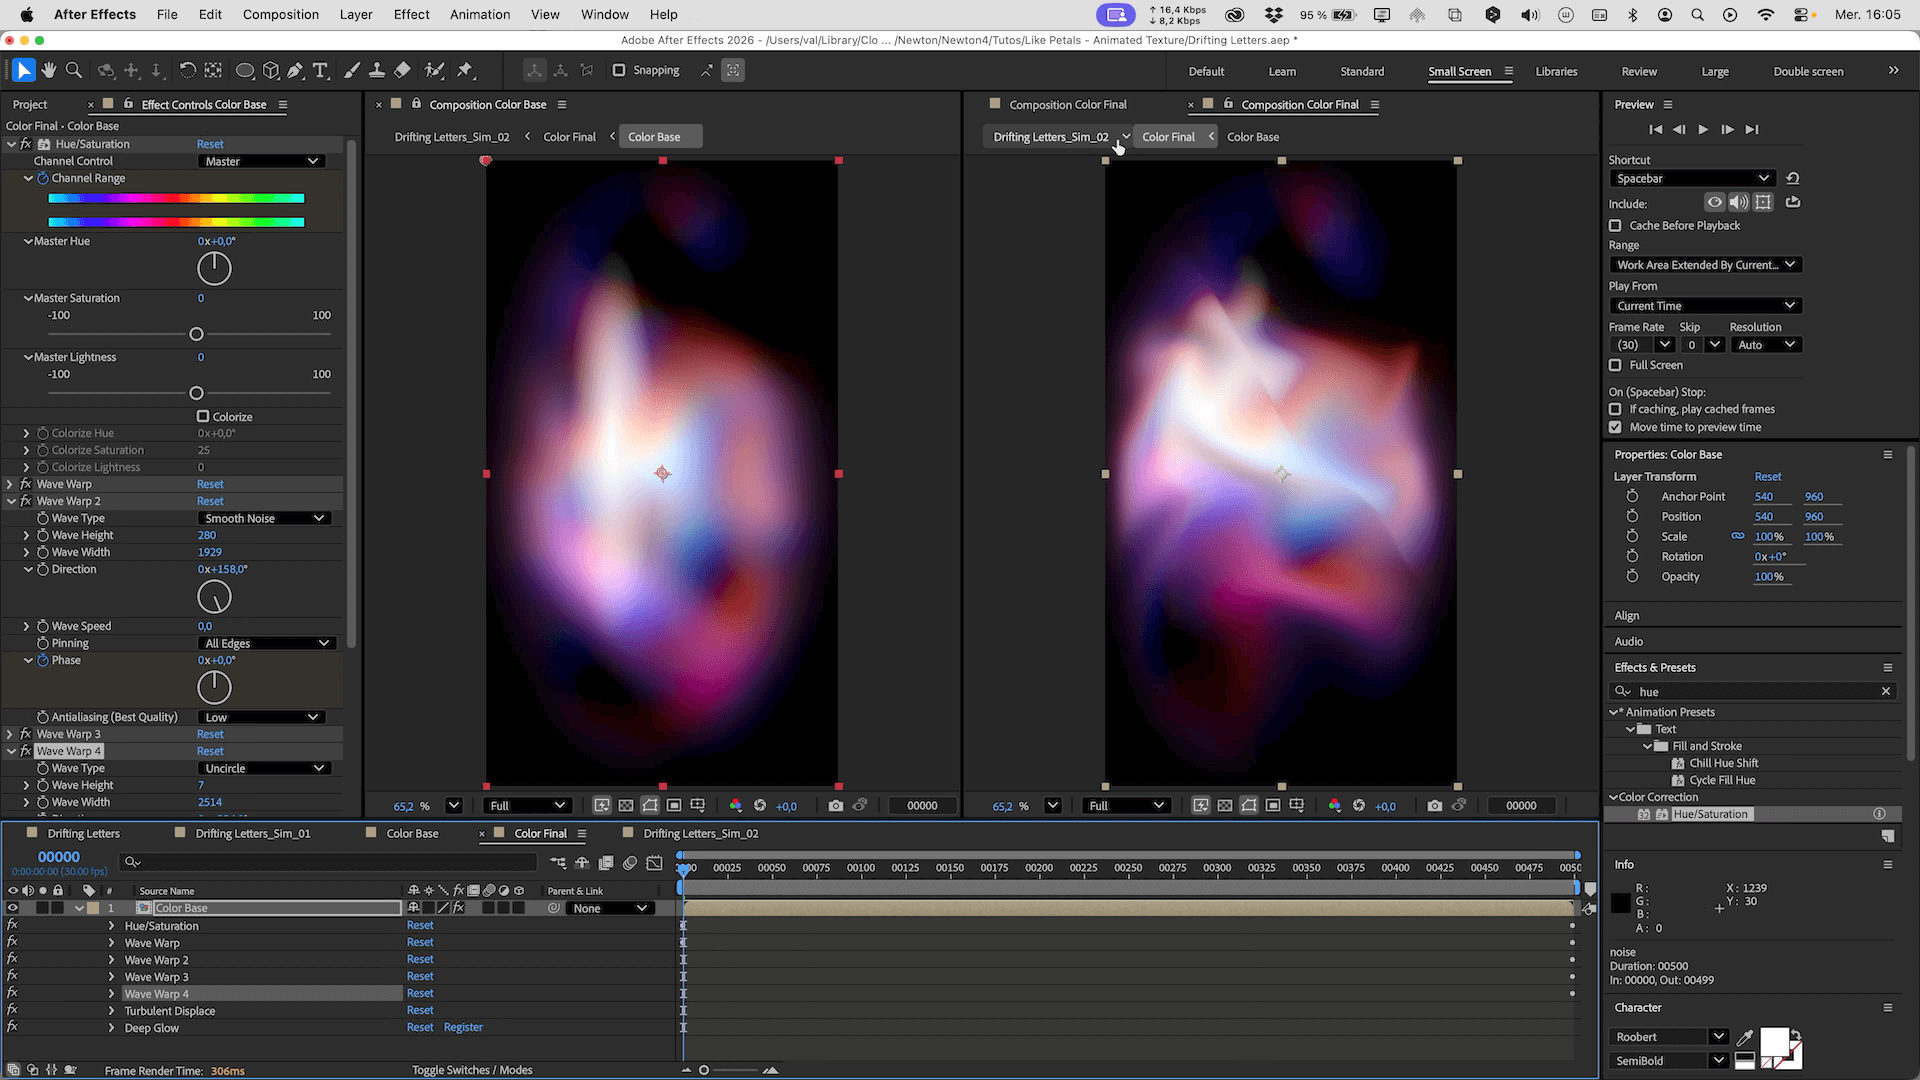Enable the Snapping option
The width and height of the screenshot is (1920, 1080).
pyautogui.click(x=619, y=70)
